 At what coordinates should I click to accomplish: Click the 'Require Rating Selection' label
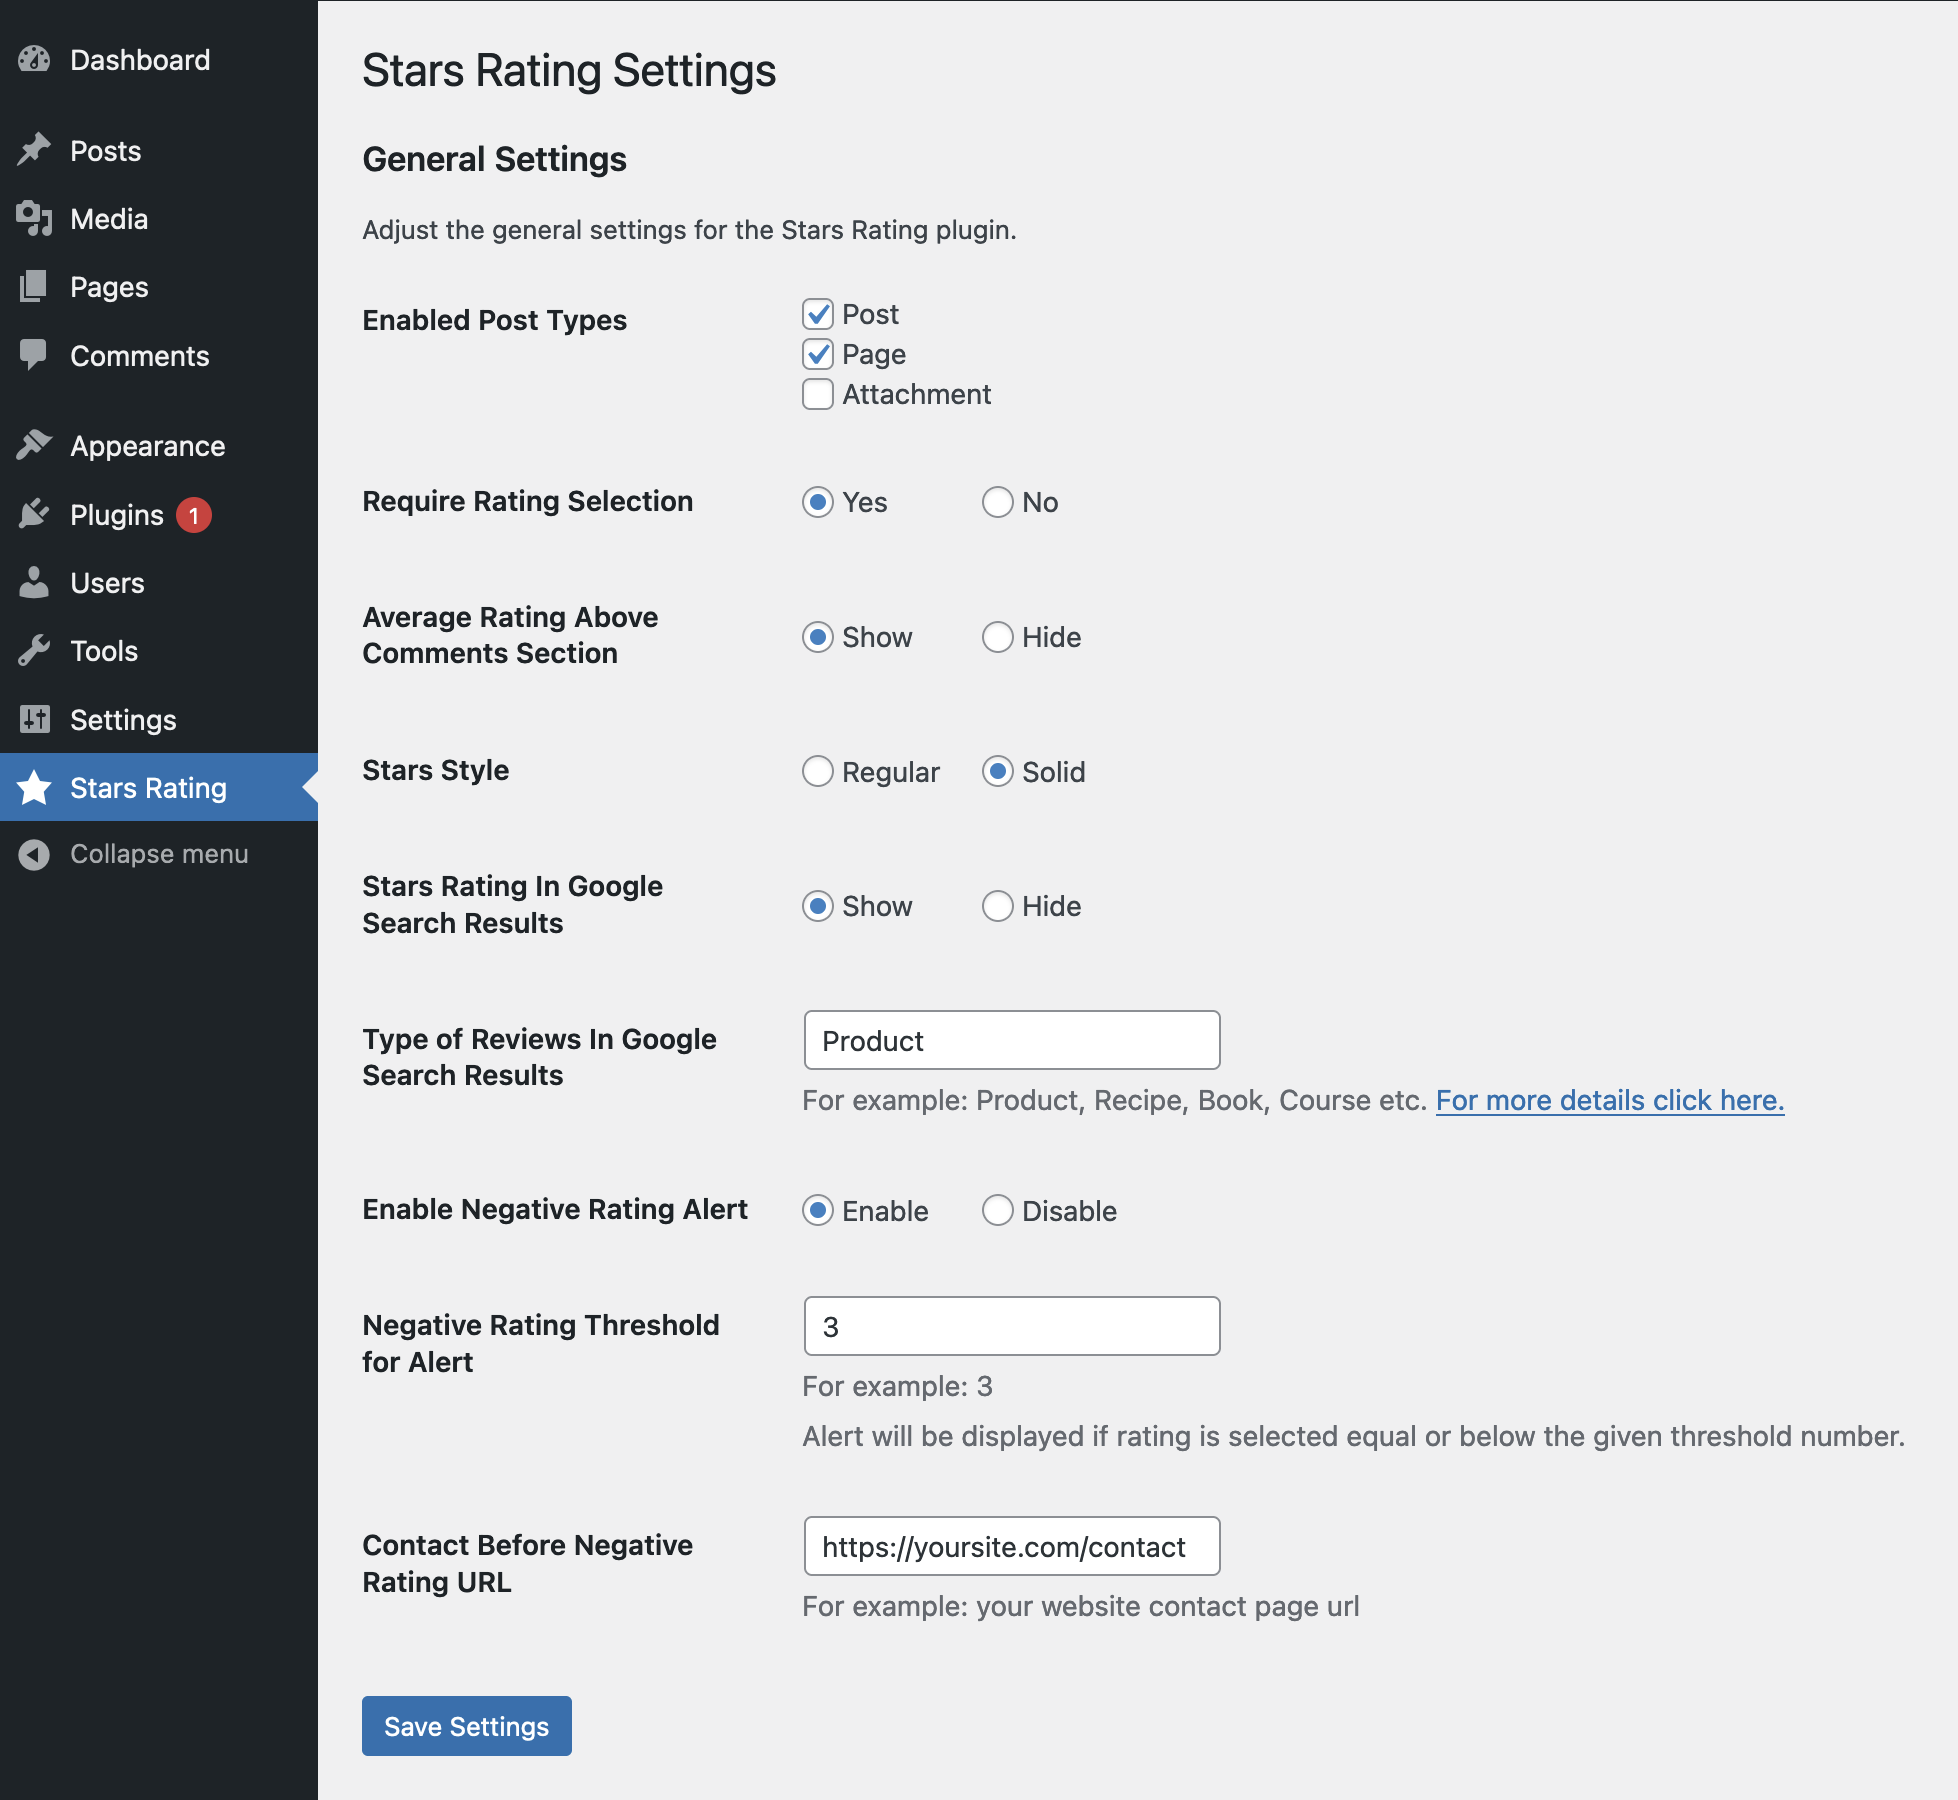[x=528, y=501]
